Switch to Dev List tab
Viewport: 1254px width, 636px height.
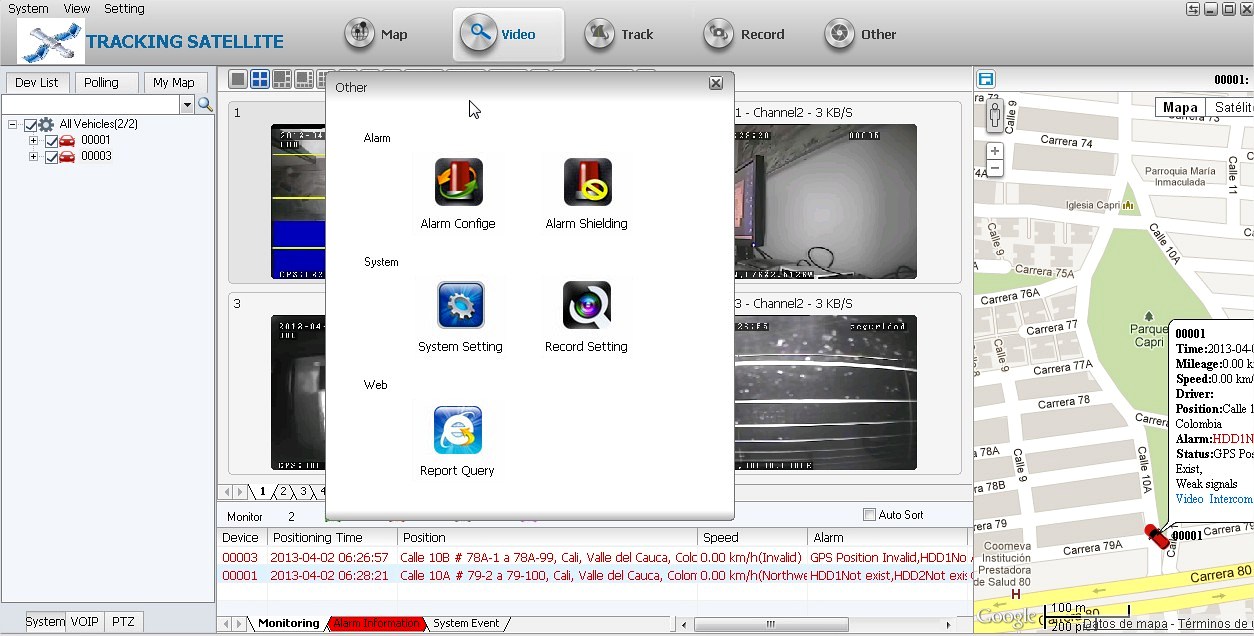pyautogui.click(x=37, y=83)
